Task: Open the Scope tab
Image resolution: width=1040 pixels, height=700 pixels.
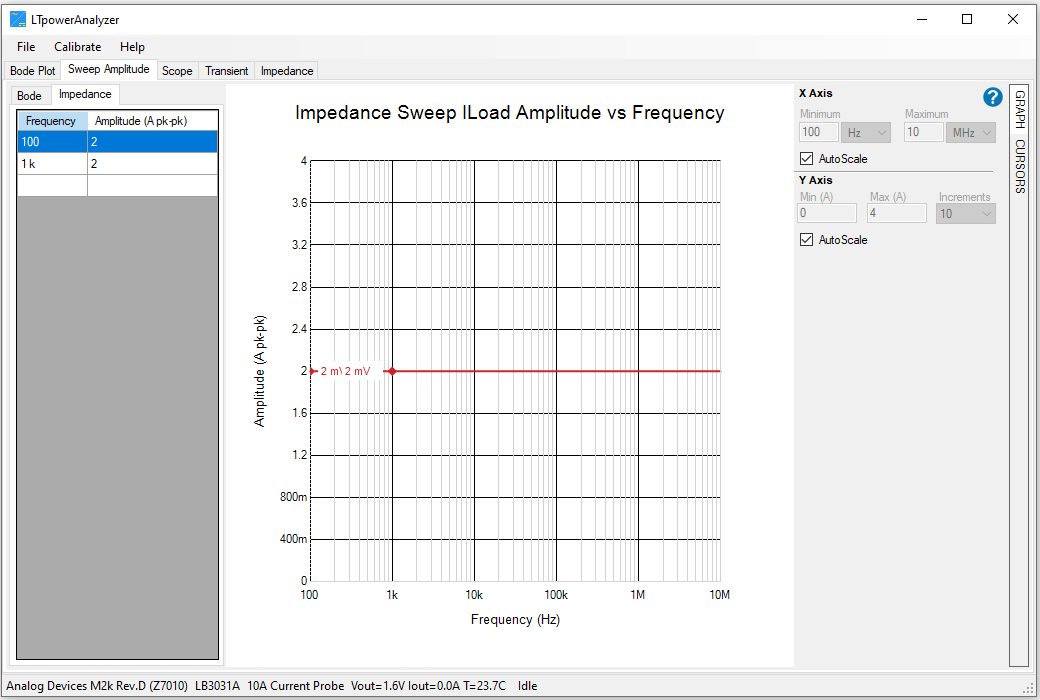Action: pos(177,70)
